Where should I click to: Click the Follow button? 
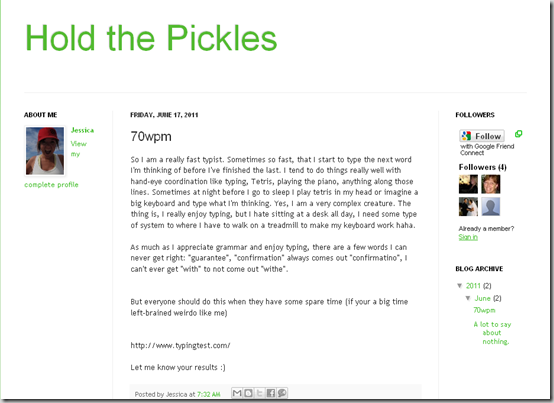482,136
